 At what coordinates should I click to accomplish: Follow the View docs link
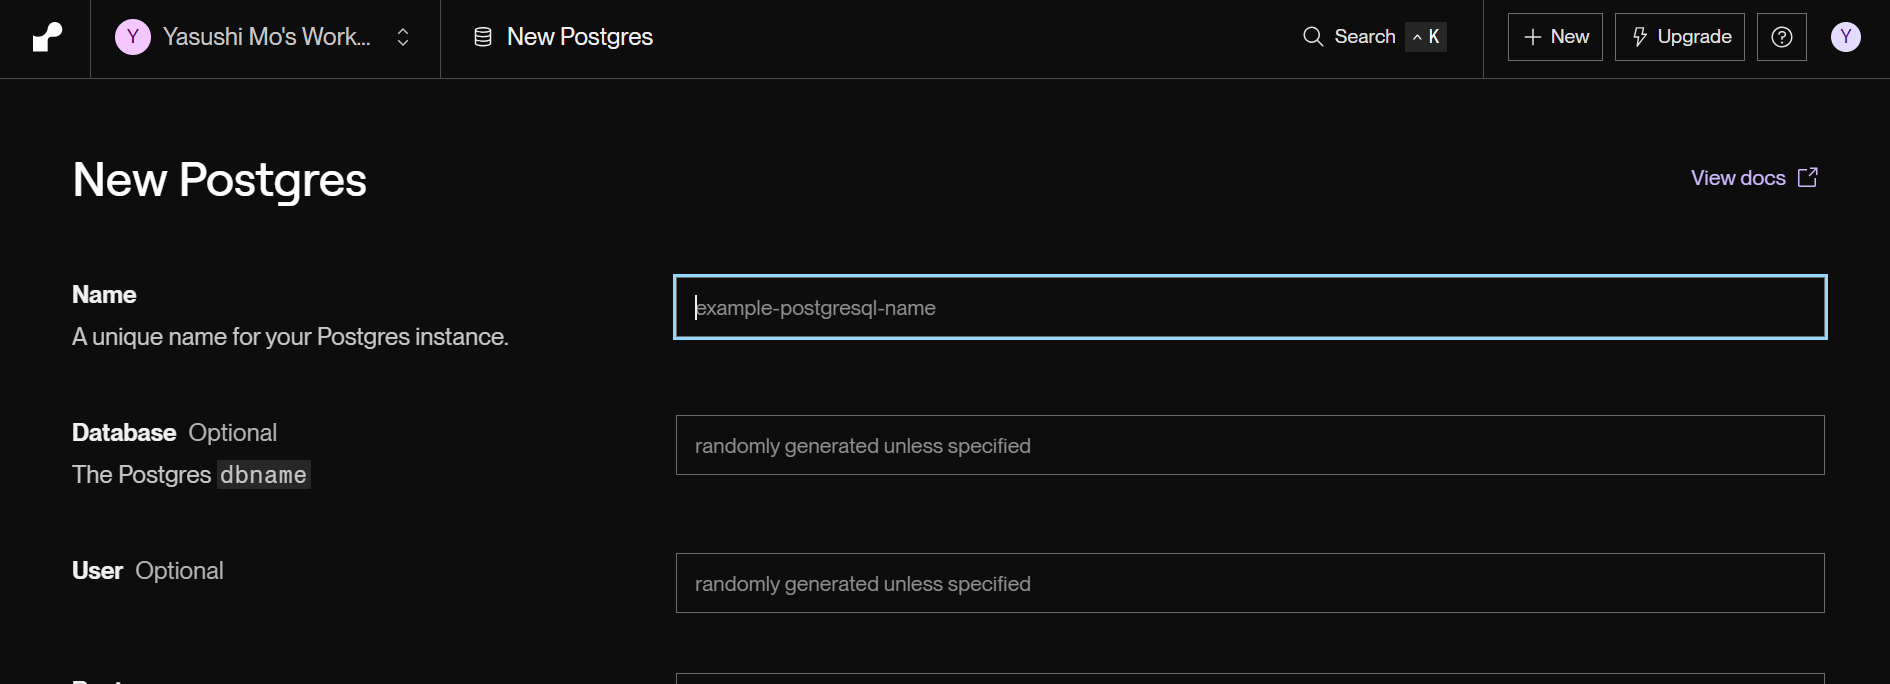(x=1737, y=178)
